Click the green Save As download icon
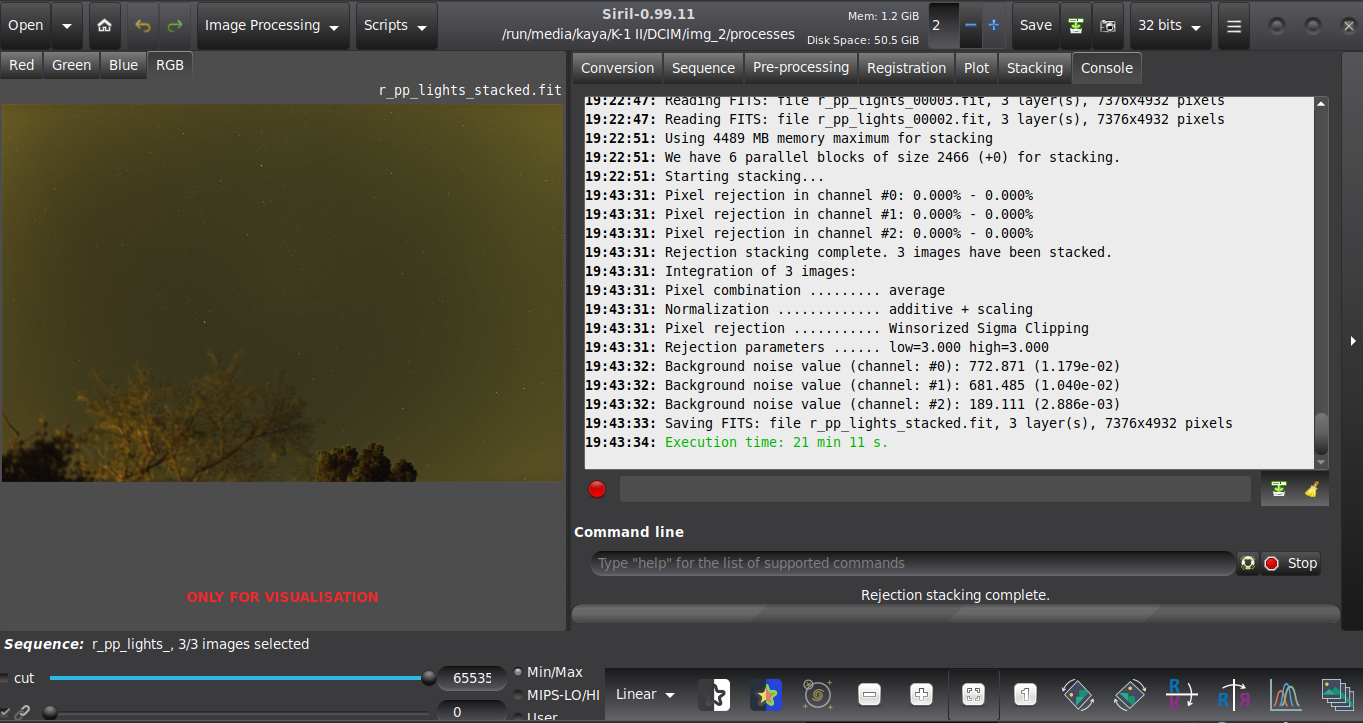1363x723 pixels. pyautogui.click(x=1076, y=26)
